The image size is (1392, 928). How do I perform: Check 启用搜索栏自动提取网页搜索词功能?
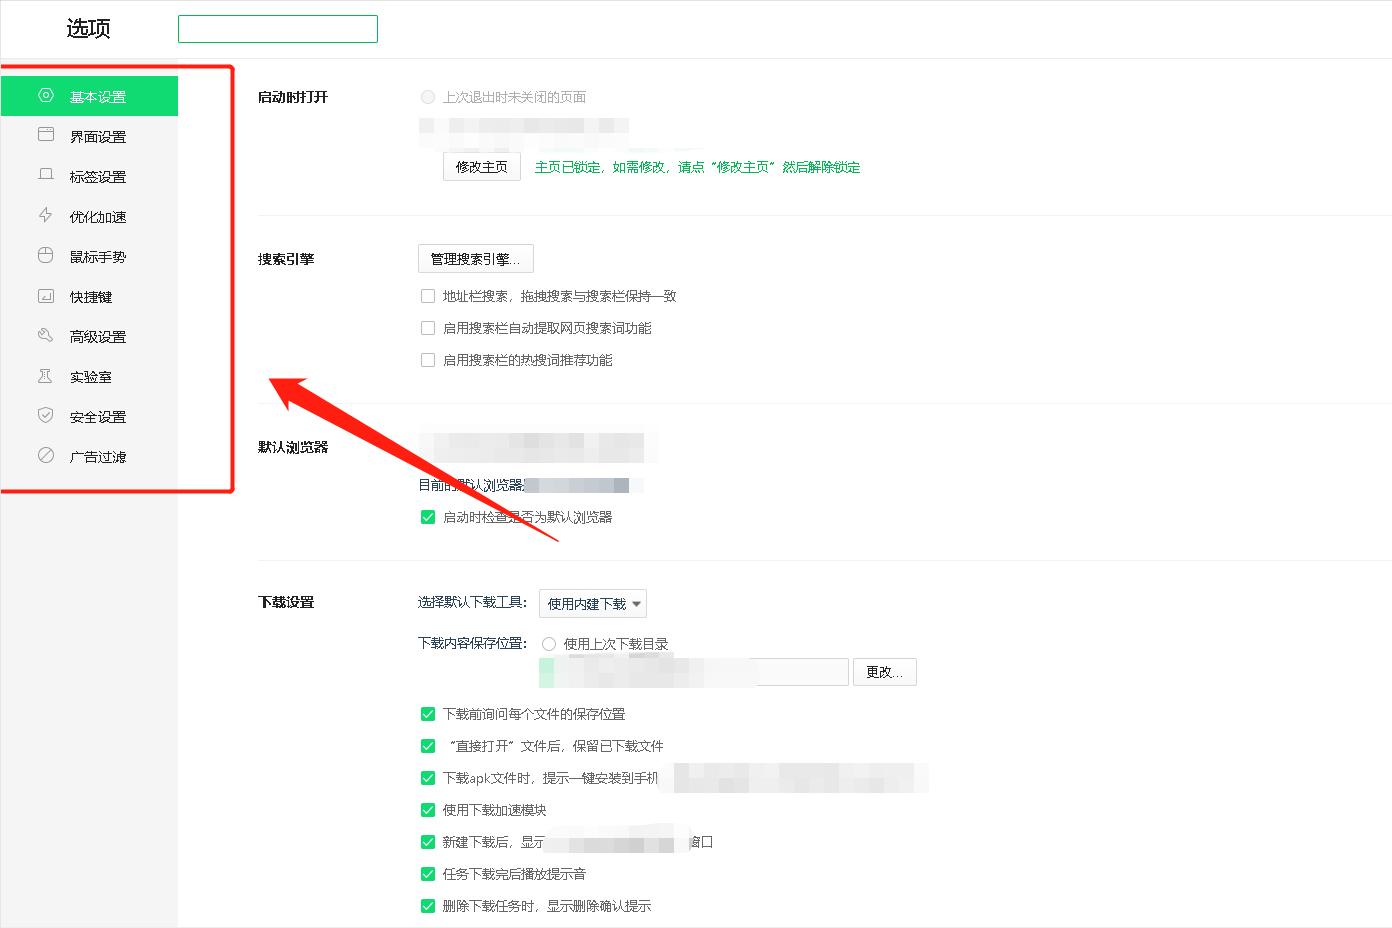pos(428,328)
